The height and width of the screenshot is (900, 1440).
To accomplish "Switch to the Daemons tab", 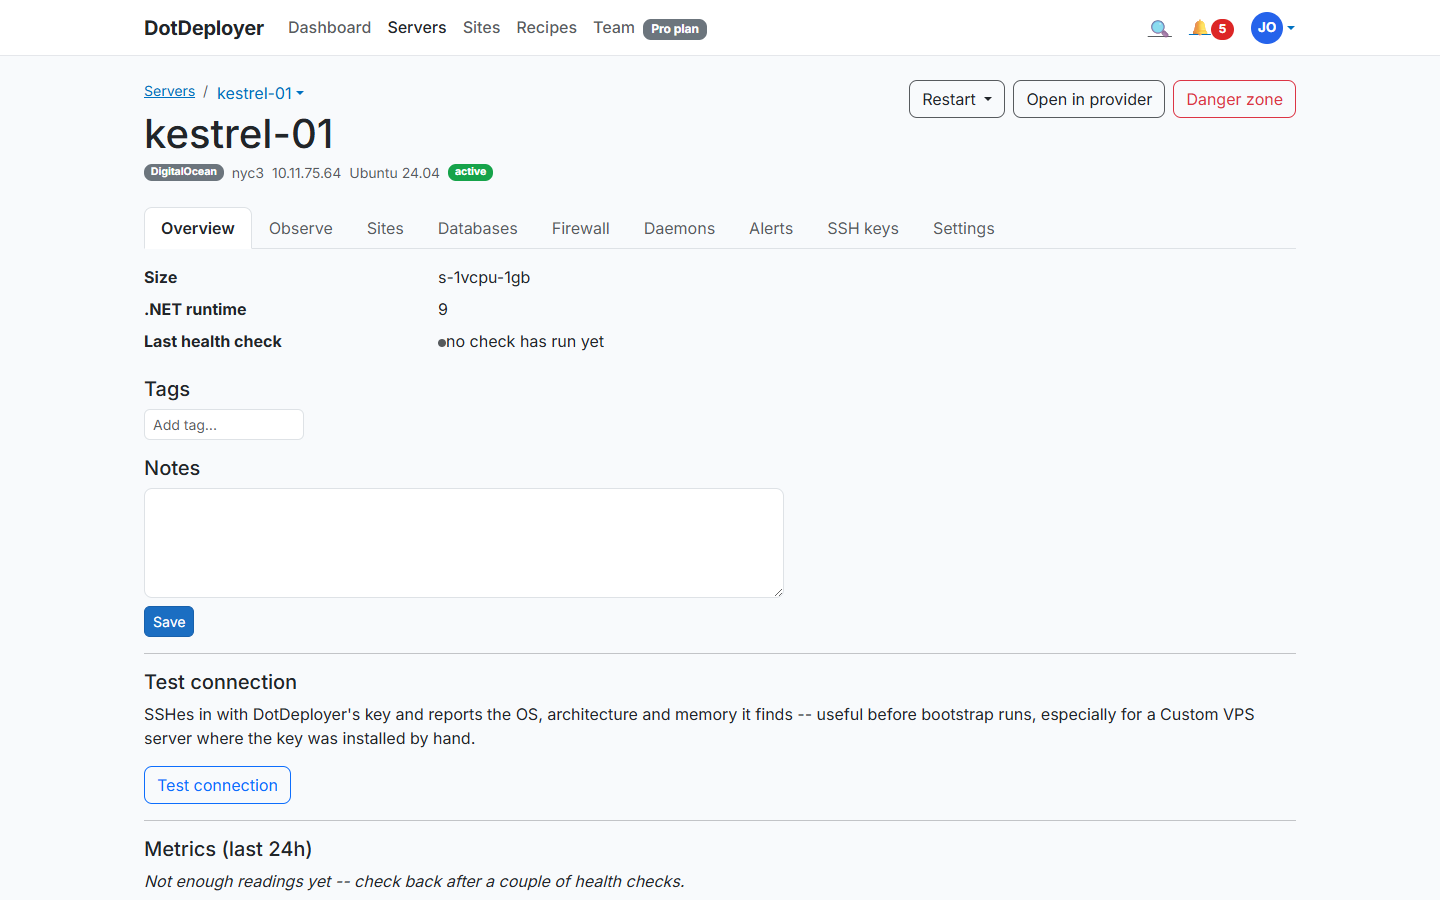I will pos(679,228).
